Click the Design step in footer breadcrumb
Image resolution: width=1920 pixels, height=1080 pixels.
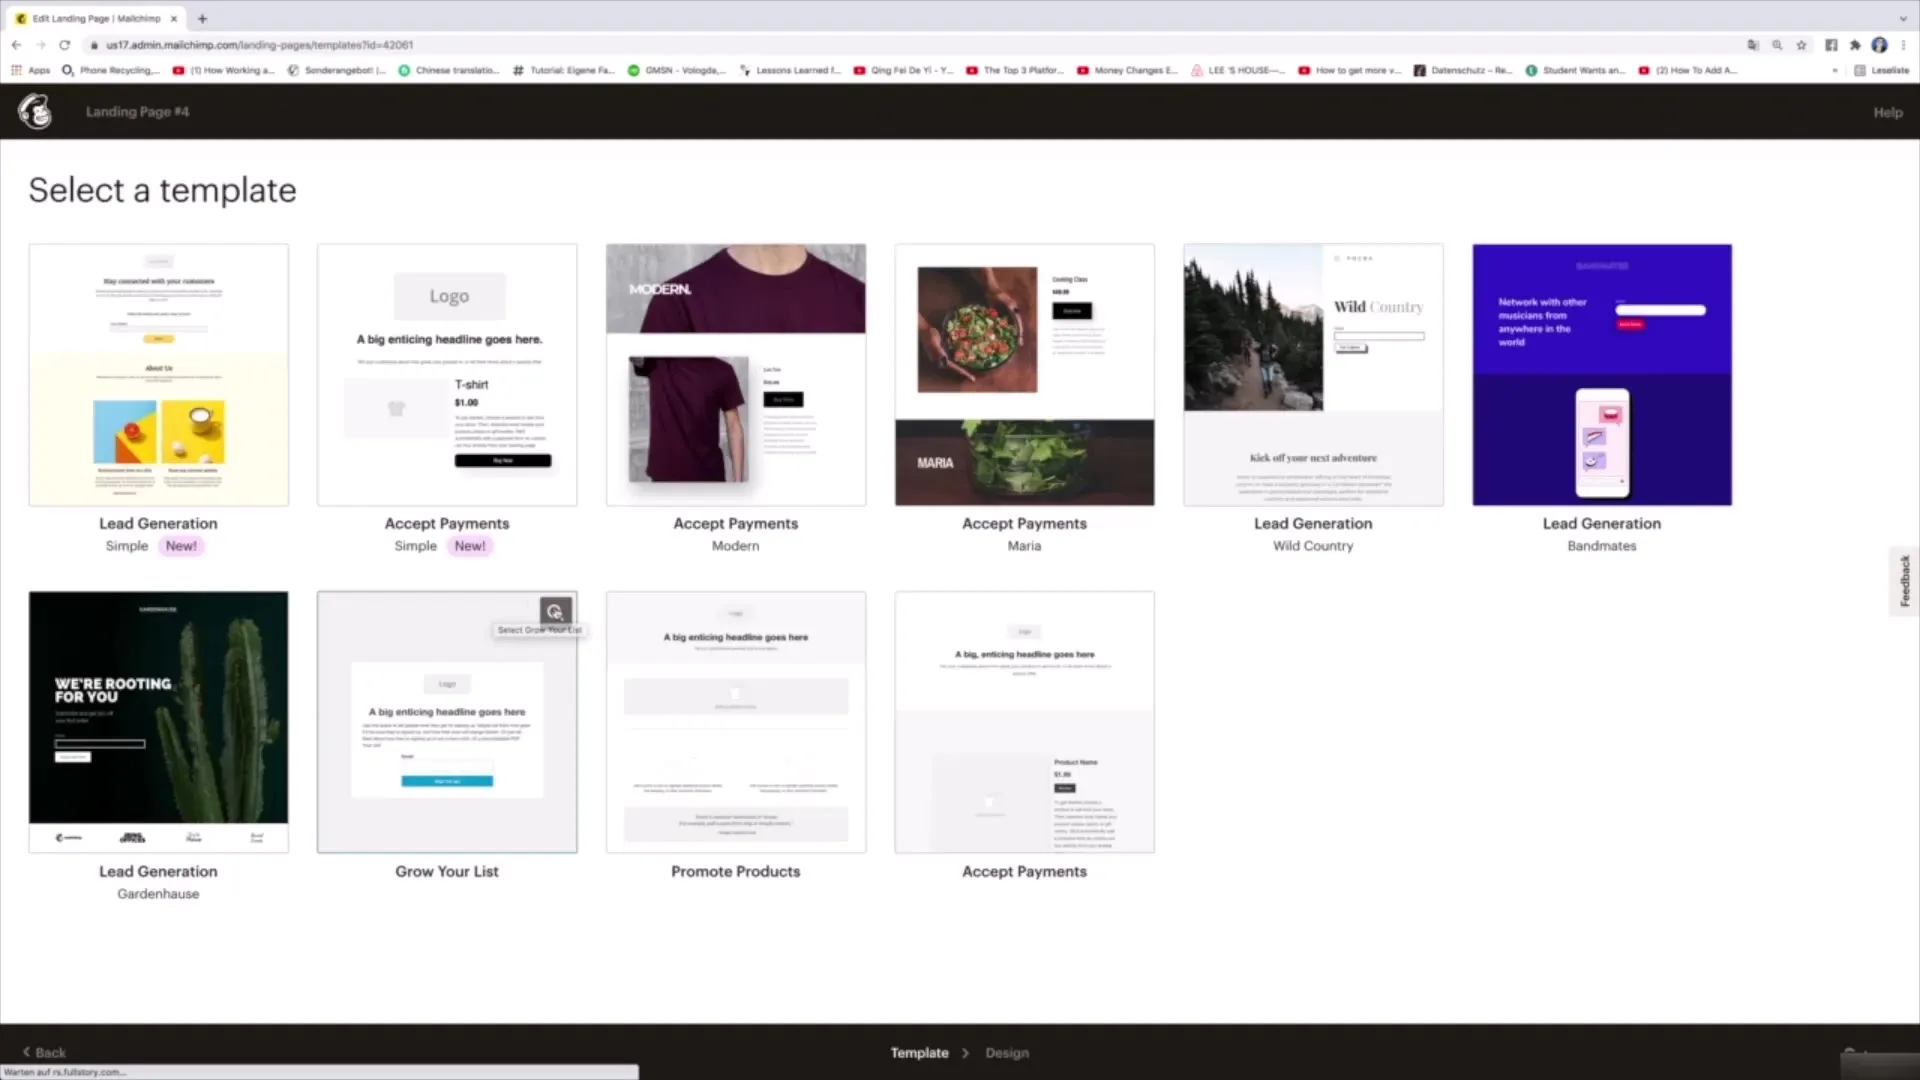pos(1007,1052)
